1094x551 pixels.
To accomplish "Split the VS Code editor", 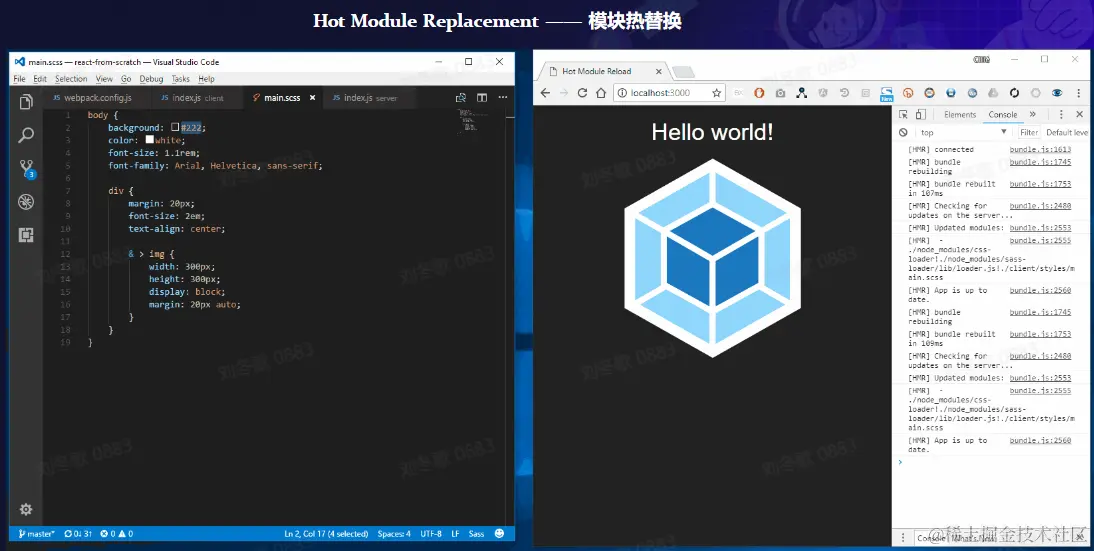I will pyautogui.click(x=482, y=98).
